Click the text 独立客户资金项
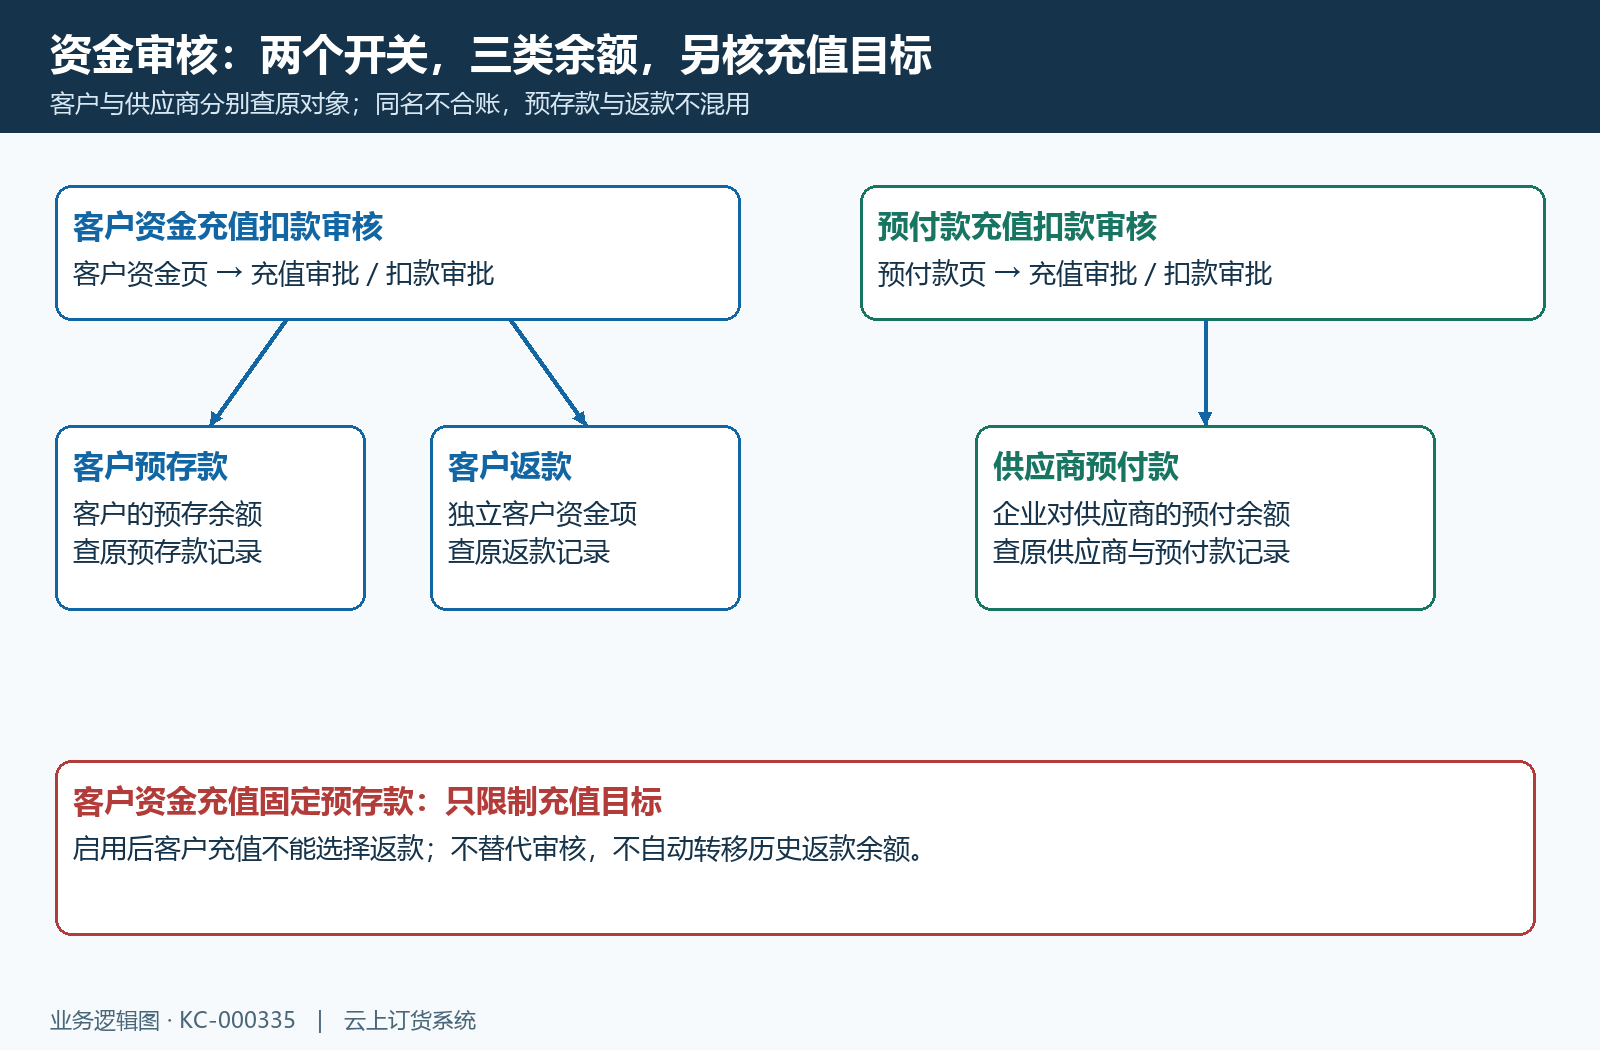Screen dimensions: 1600x1050 point(543,514)
